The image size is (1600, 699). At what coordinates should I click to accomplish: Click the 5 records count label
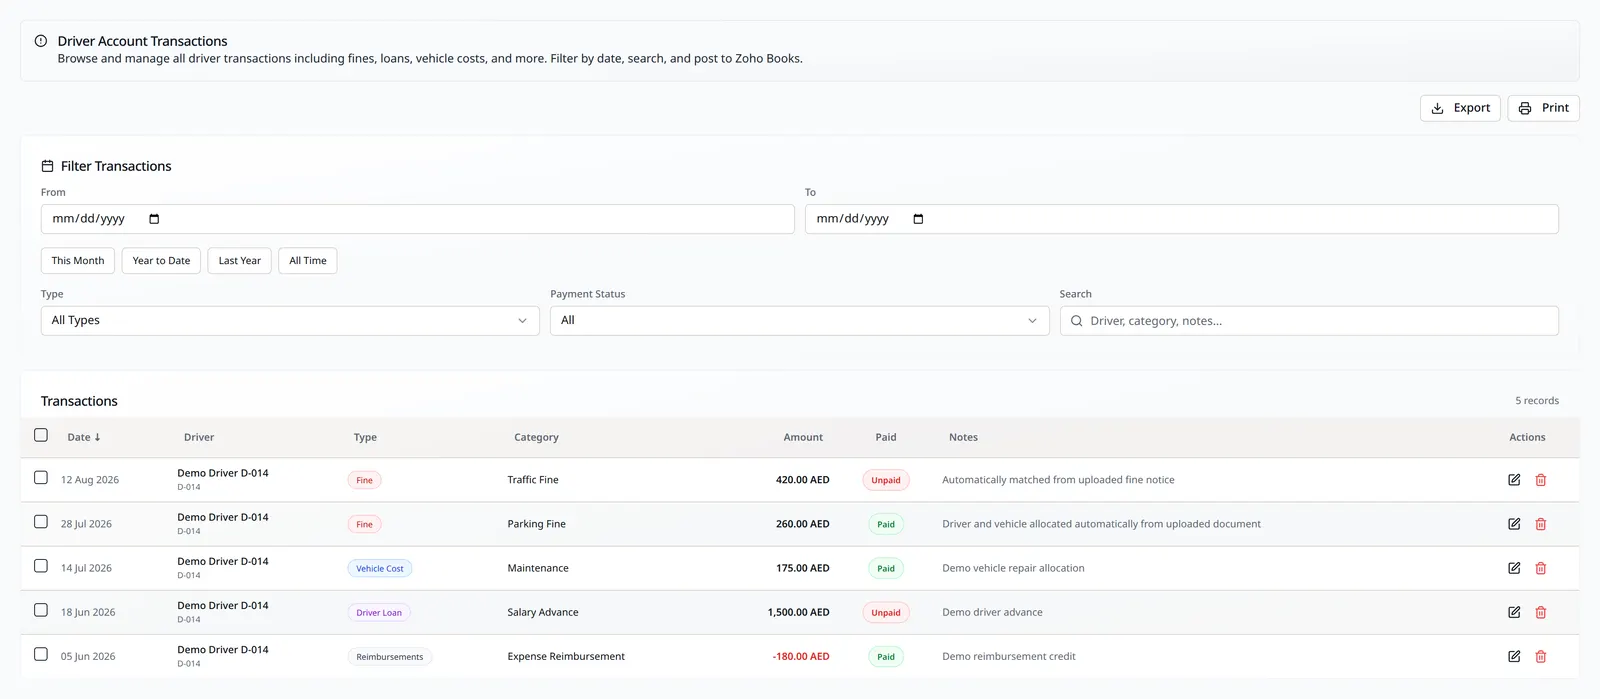pyautogui.click(x=1537, y=401)
